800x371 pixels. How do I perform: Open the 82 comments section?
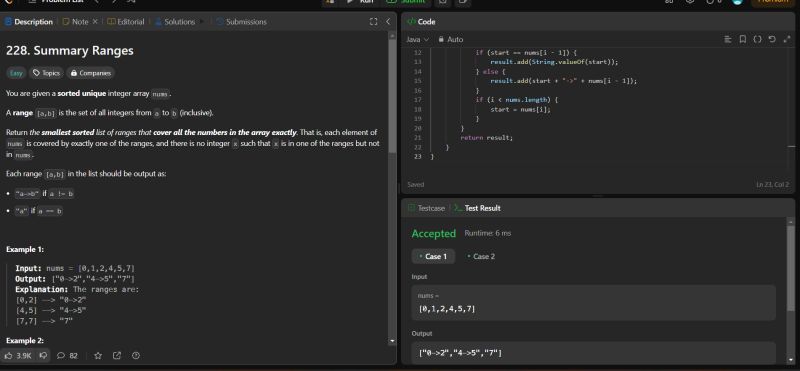[67, 356]
